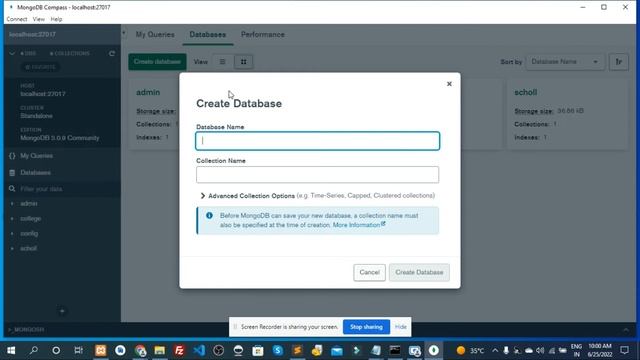Image resolution: width=640 pixels, height=360 pixels.
Task: Select the list view icon
Action: (222, 62)
